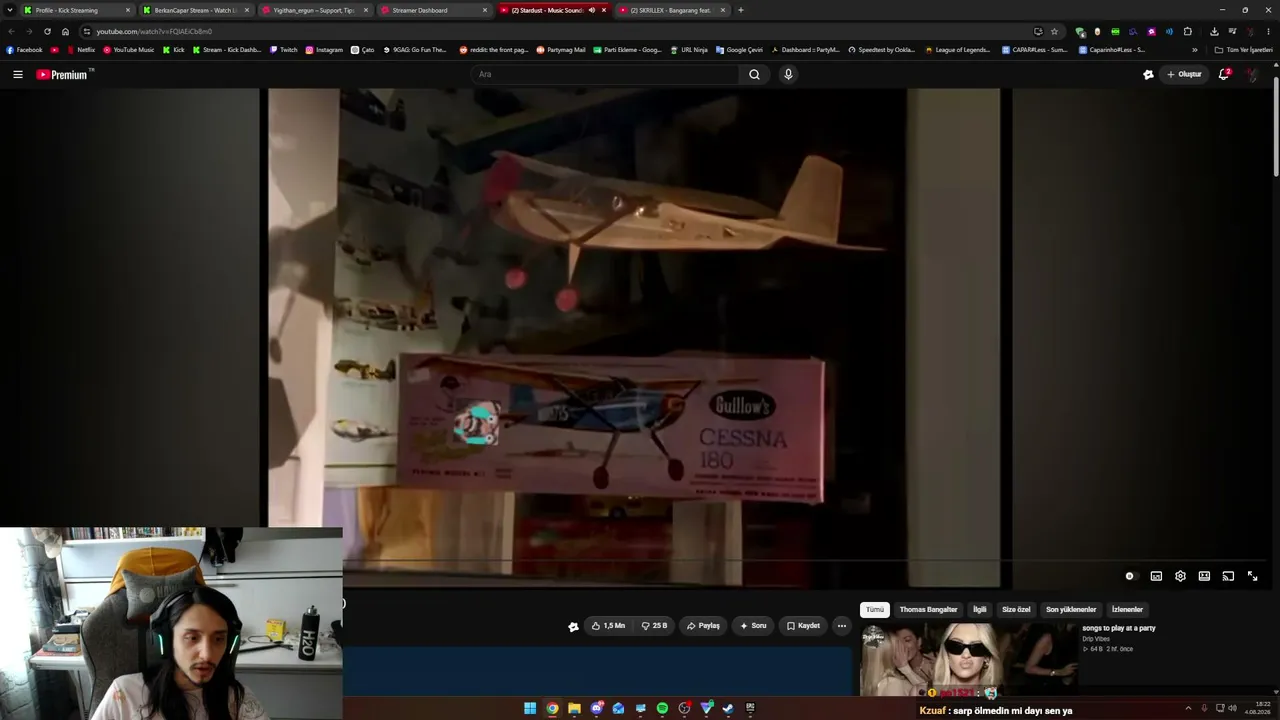Screen dimensions: 1280x720
Task: Open File Explorer from the taskbar
Action: coord(574,708)
